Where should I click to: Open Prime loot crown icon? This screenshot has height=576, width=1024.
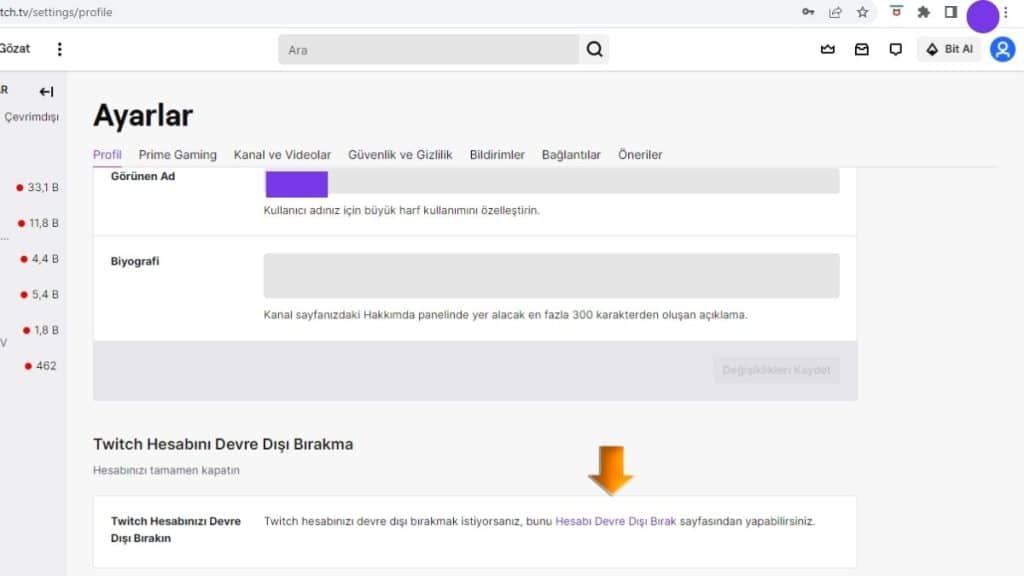point(827,50)
